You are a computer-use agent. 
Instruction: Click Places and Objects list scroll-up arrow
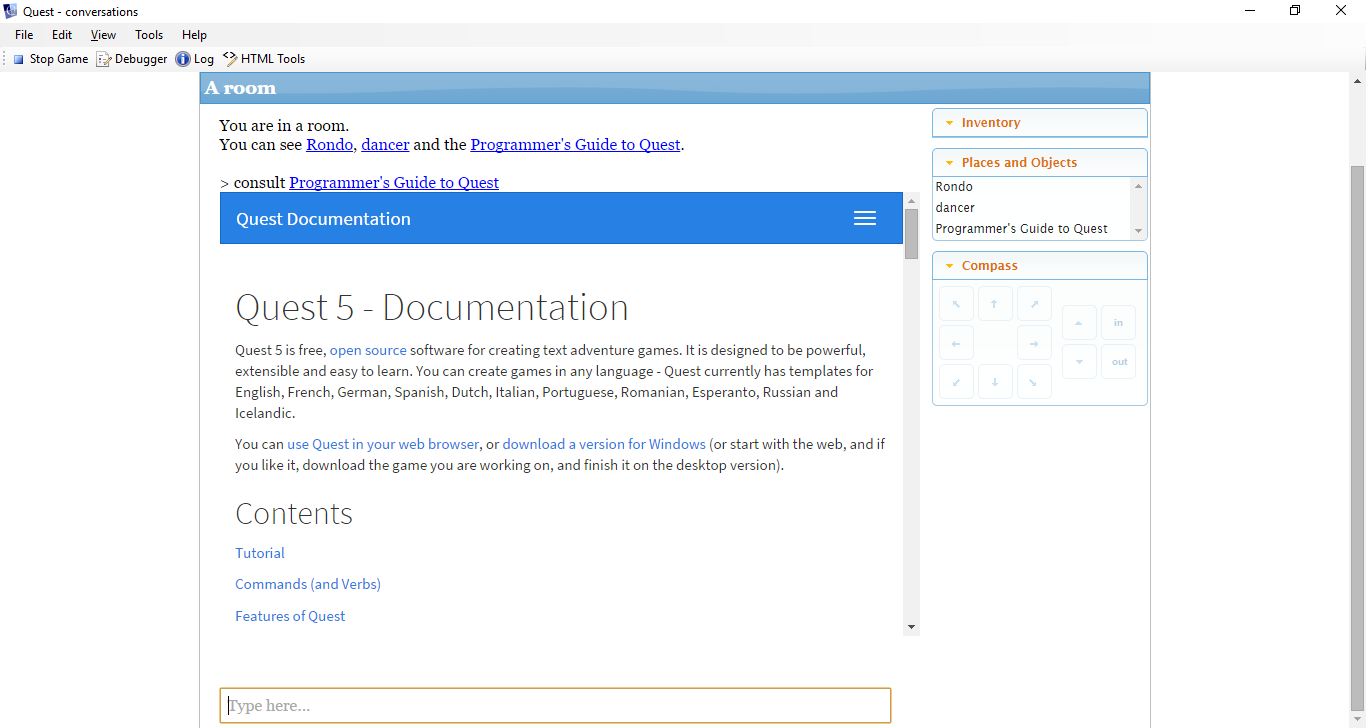tap(1138, 186)
